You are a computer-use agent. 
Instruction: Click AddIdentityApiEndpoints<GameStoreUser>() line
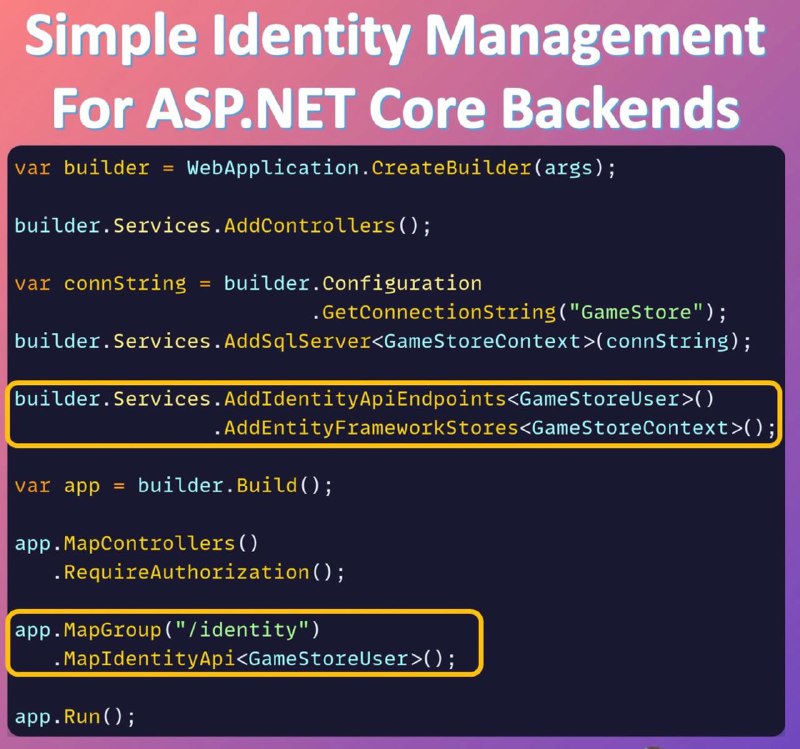[x=364, y=399]
